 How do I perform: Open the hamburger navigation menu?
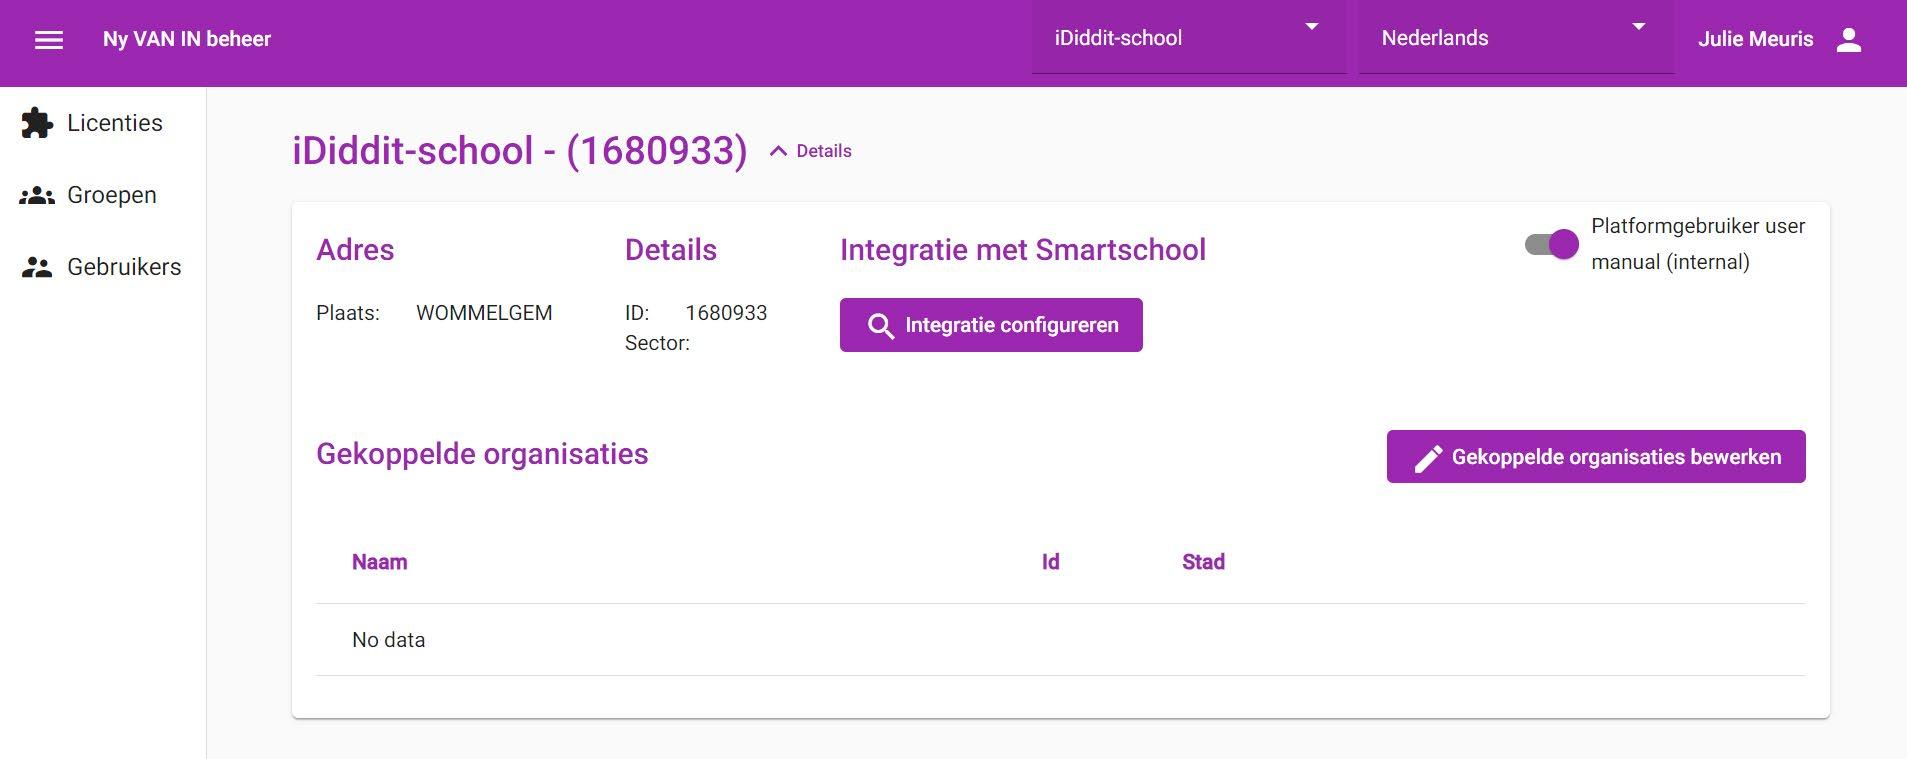49,39
